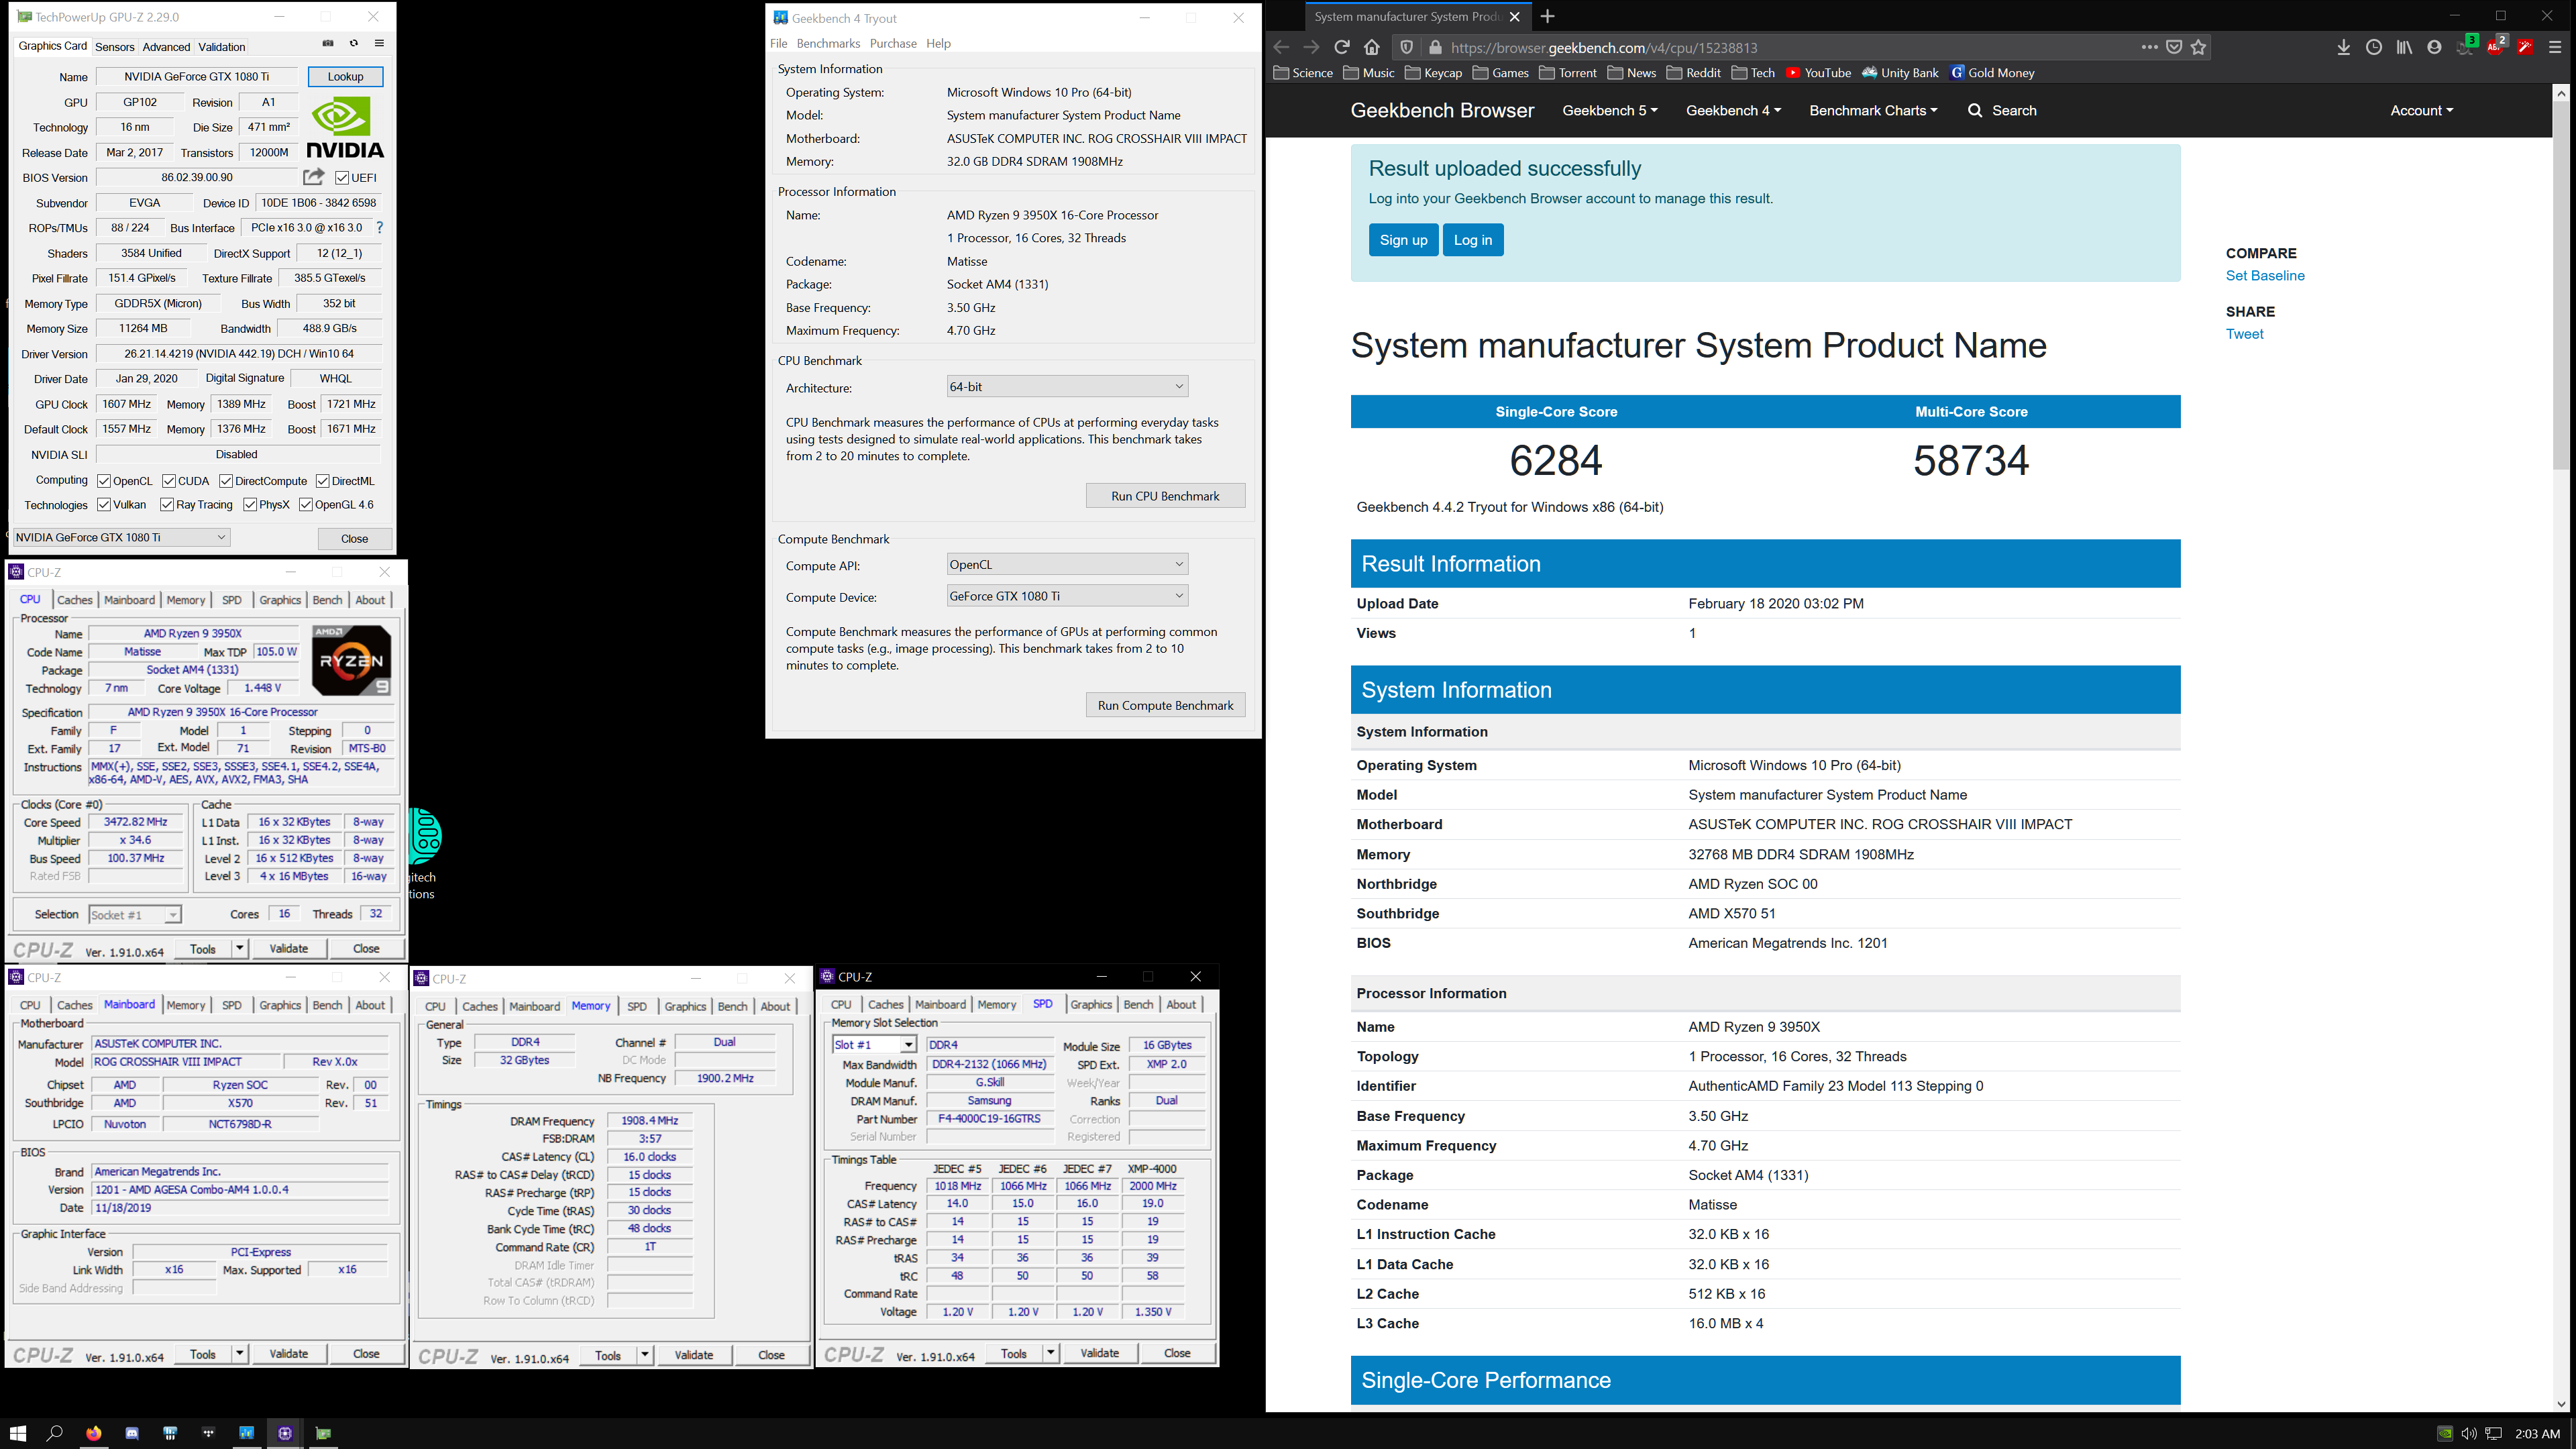The height and width of the screenshot is (1449, 2576).
Task: Save page to Pocket icon
Action: pos(2174,47)
